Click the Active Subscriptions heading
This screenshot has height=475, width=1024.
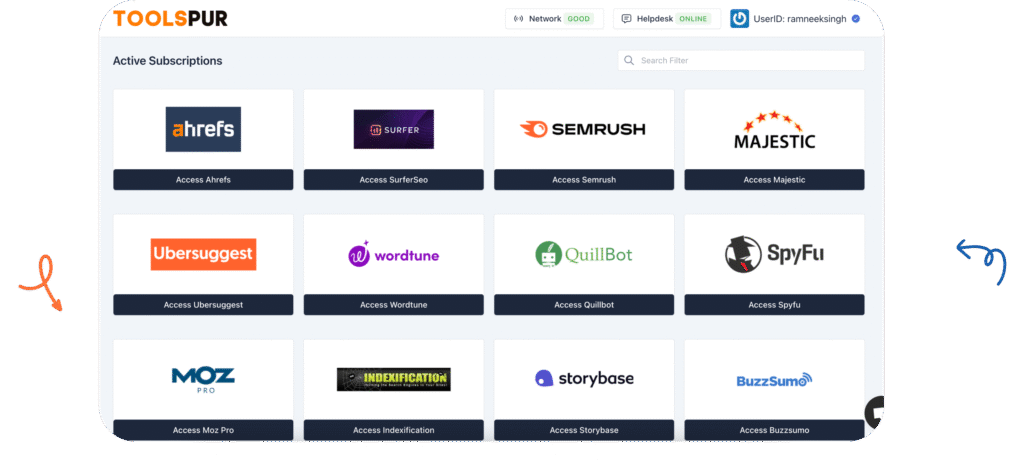[167, 61]
